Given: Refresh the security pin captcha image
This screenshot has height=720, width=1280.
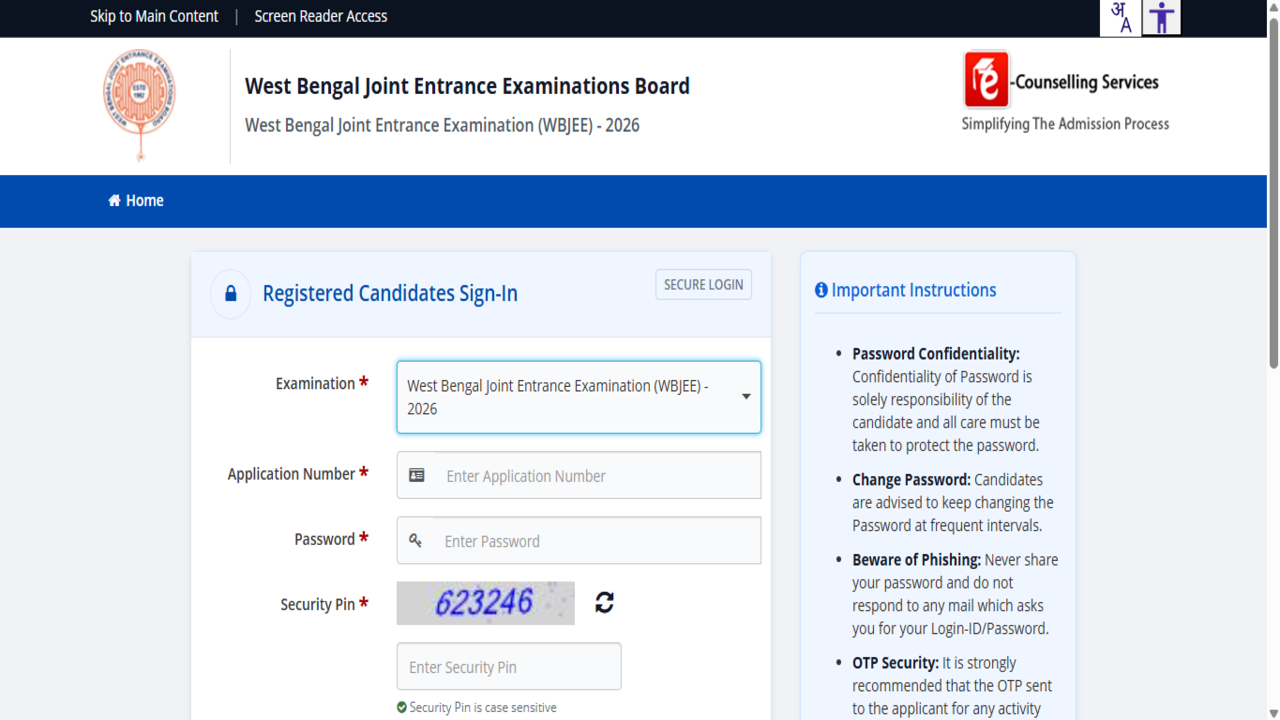Looking at the screenshot, I should pos(603,602).
